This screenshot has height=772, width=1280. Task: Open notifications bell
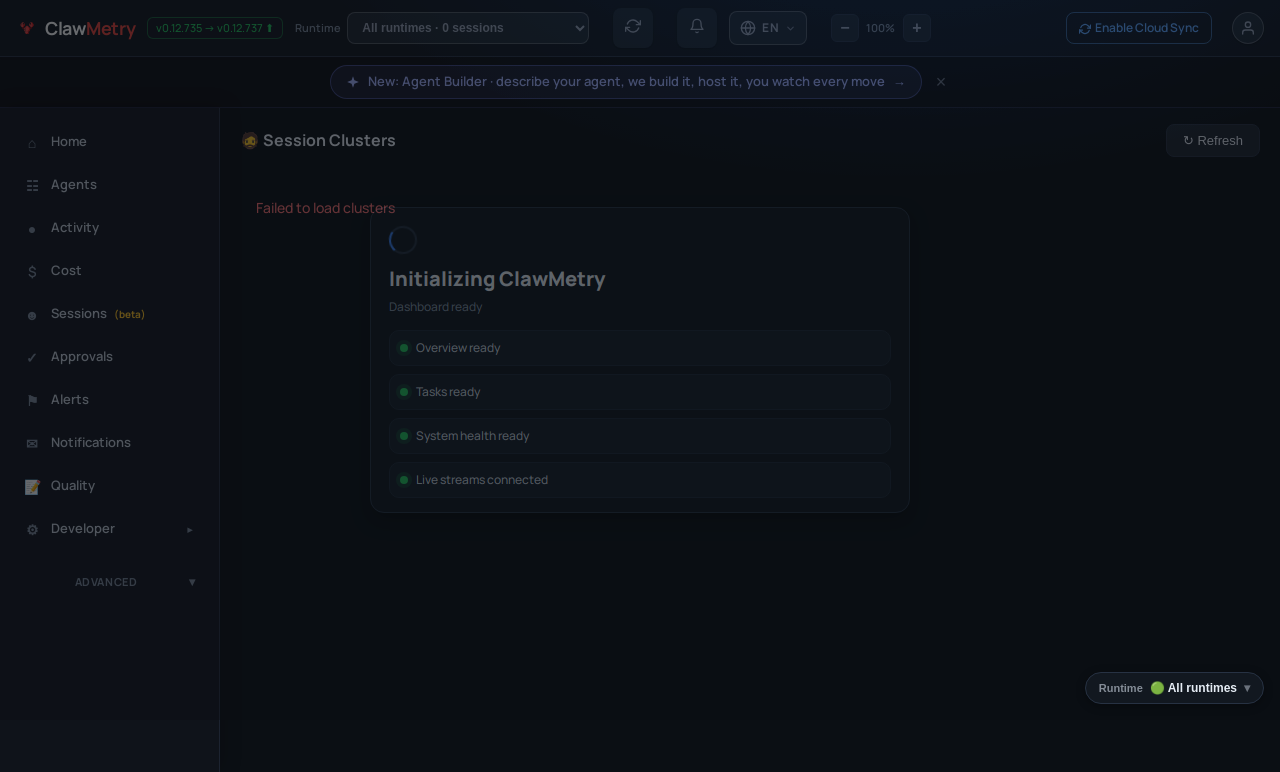point(697,27)
